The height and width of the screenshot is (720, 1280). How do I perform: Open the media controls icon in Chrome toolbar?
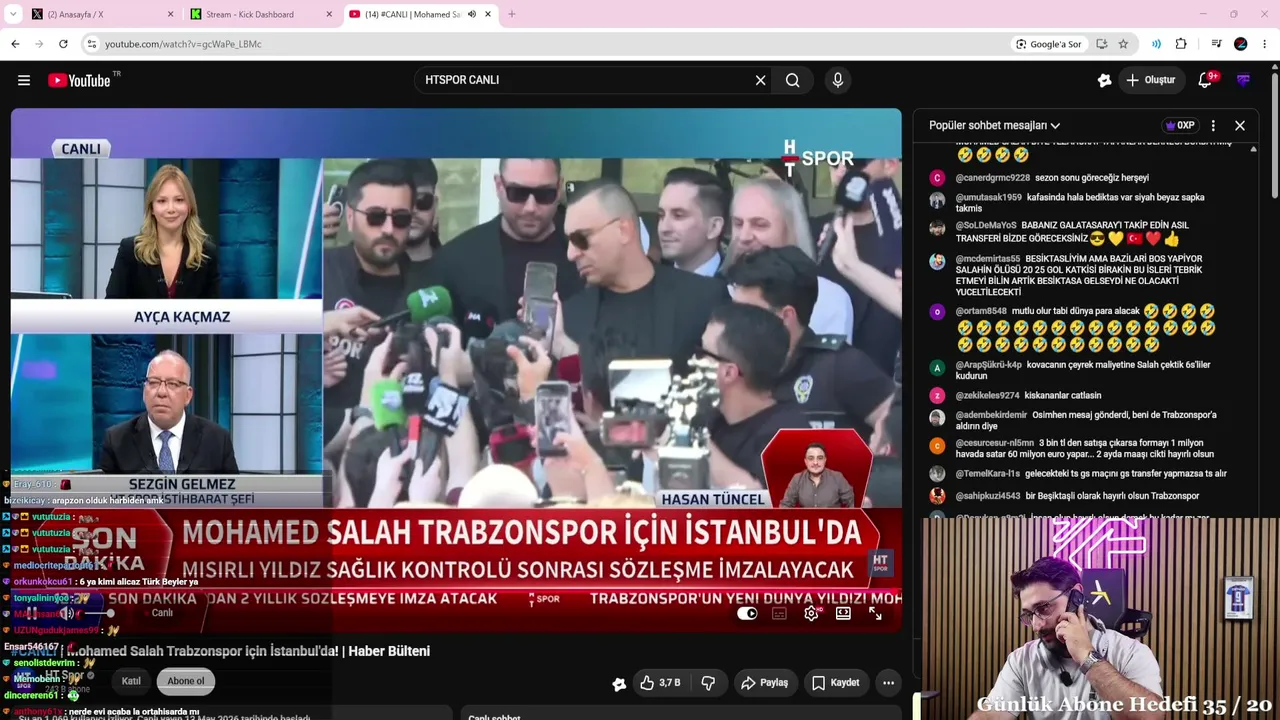point(1216,44)
